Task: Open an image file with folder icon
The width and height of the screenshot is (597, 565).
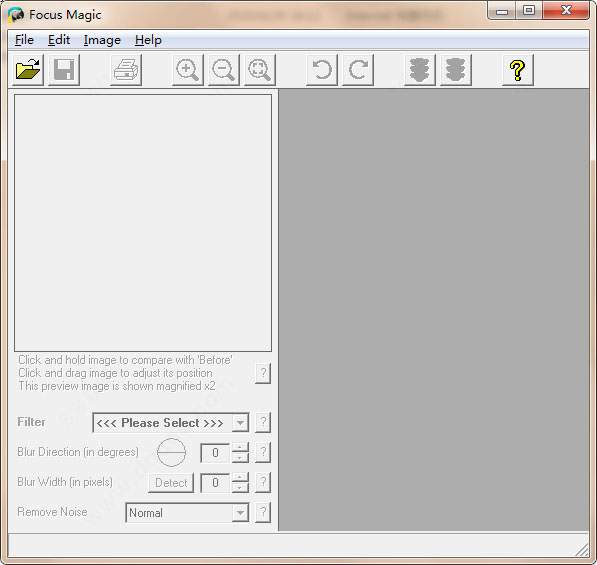Action: pyautogui.click(x=28, y=70)
